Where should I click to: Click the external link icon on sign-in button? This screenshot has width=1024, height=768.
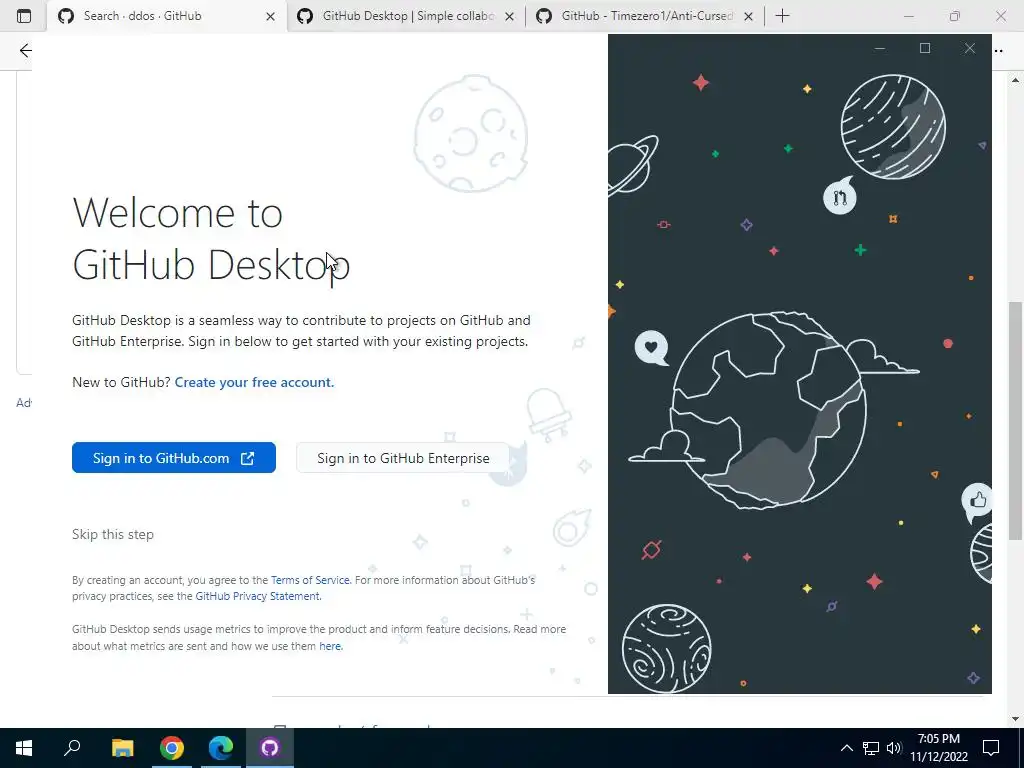[x=248, y=458]
